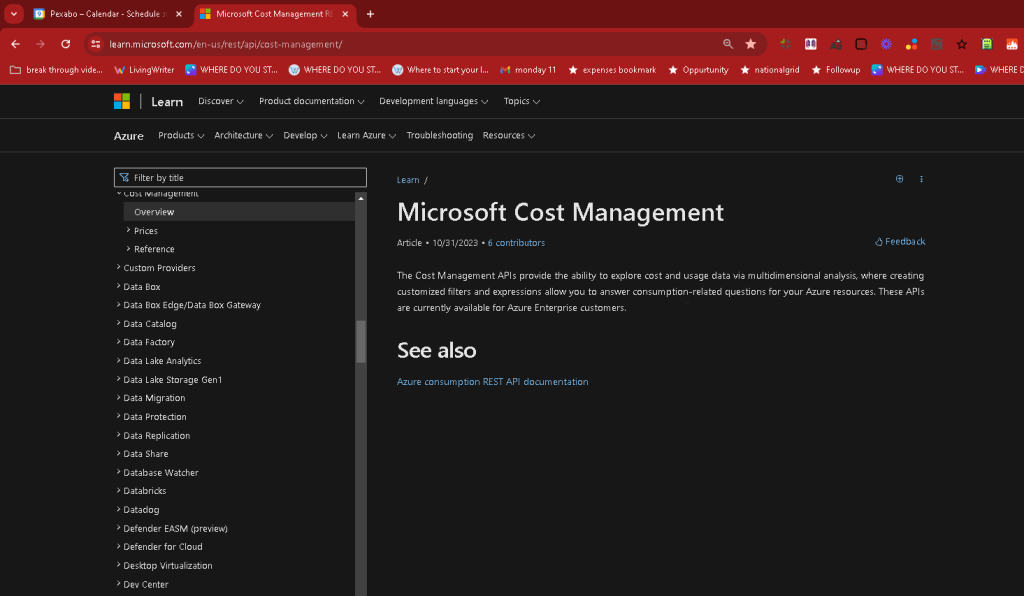1024x596 pixels.
Task: Open Azure consumption REST API documentation link
Action: coord(492,382)
